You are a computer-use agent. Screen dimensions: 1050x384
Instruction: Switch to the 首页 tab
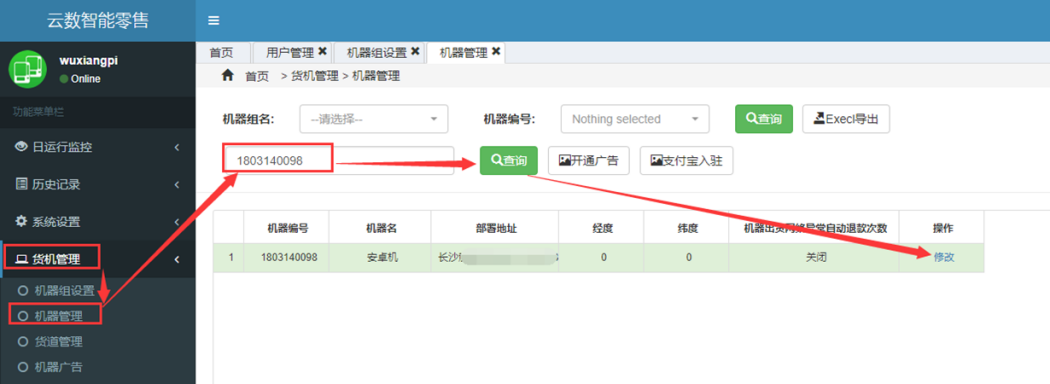tap(222, 53)
